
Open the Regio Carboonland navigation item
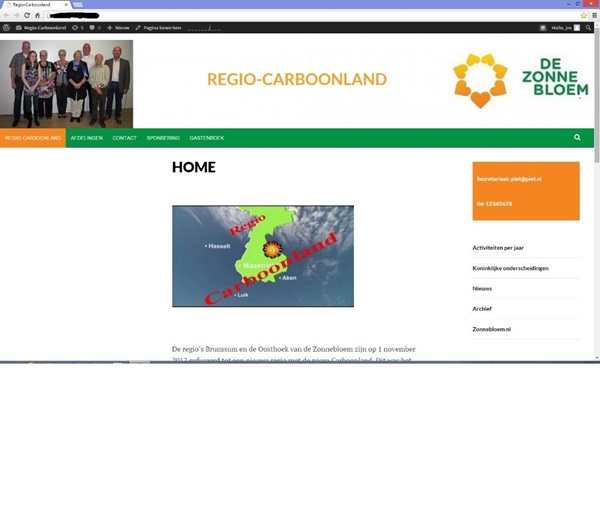pos(33,138)
